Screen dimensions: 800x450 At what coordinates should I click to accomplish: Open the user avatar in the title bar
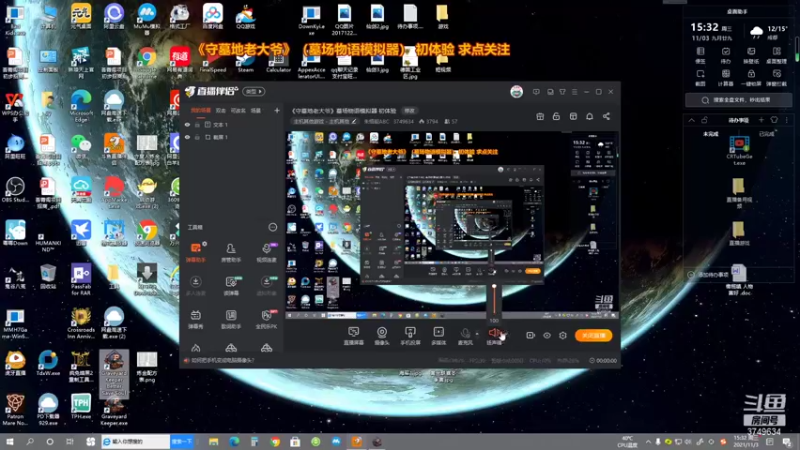[x=516, y=91]
